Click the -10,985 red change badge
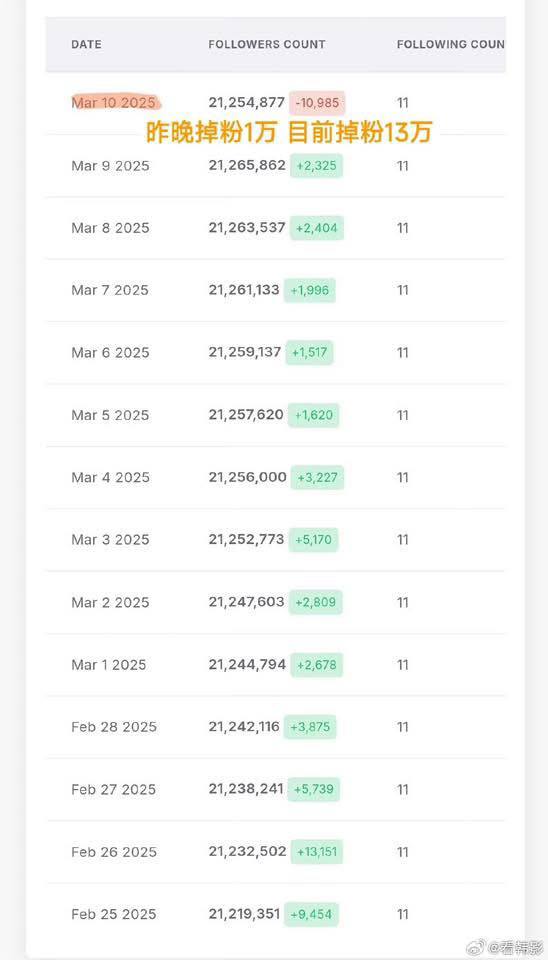Screen dimensions: 548x960 (317, 103)
